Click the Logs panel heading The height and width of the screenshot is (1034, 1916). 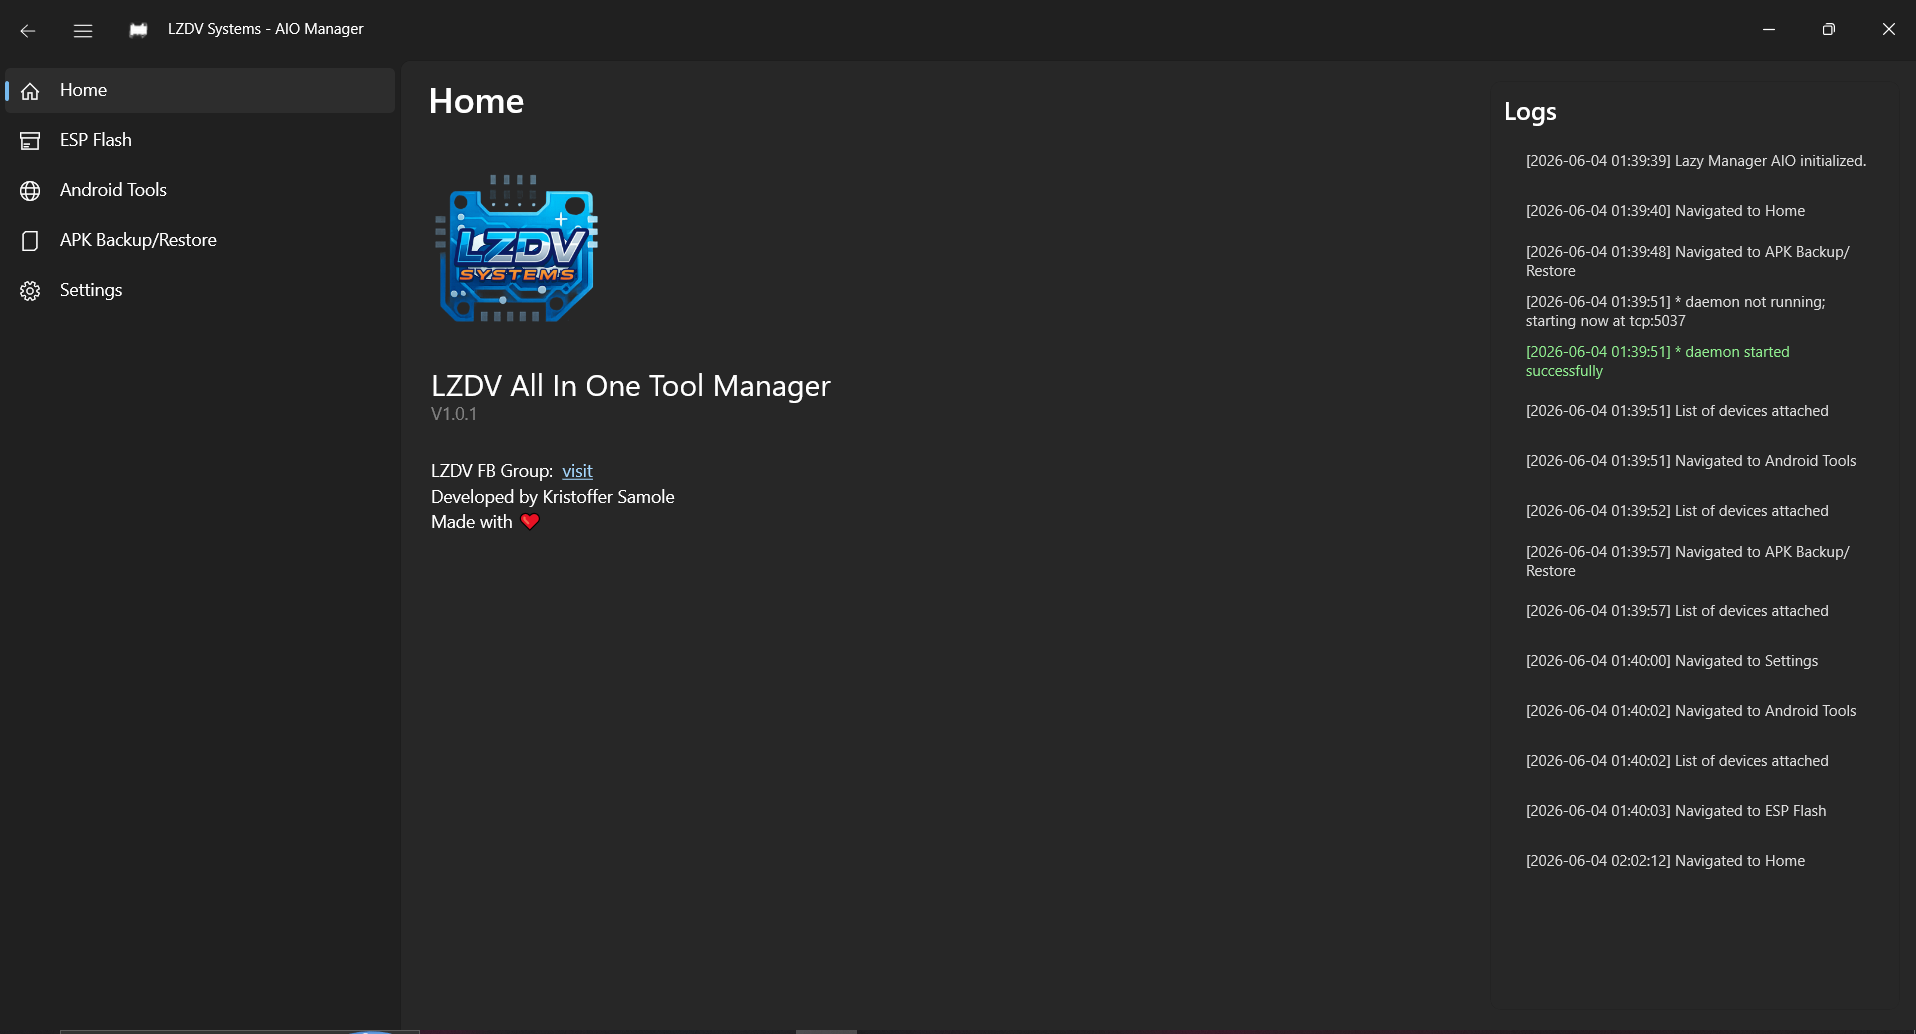click(x=1530, y=112)
